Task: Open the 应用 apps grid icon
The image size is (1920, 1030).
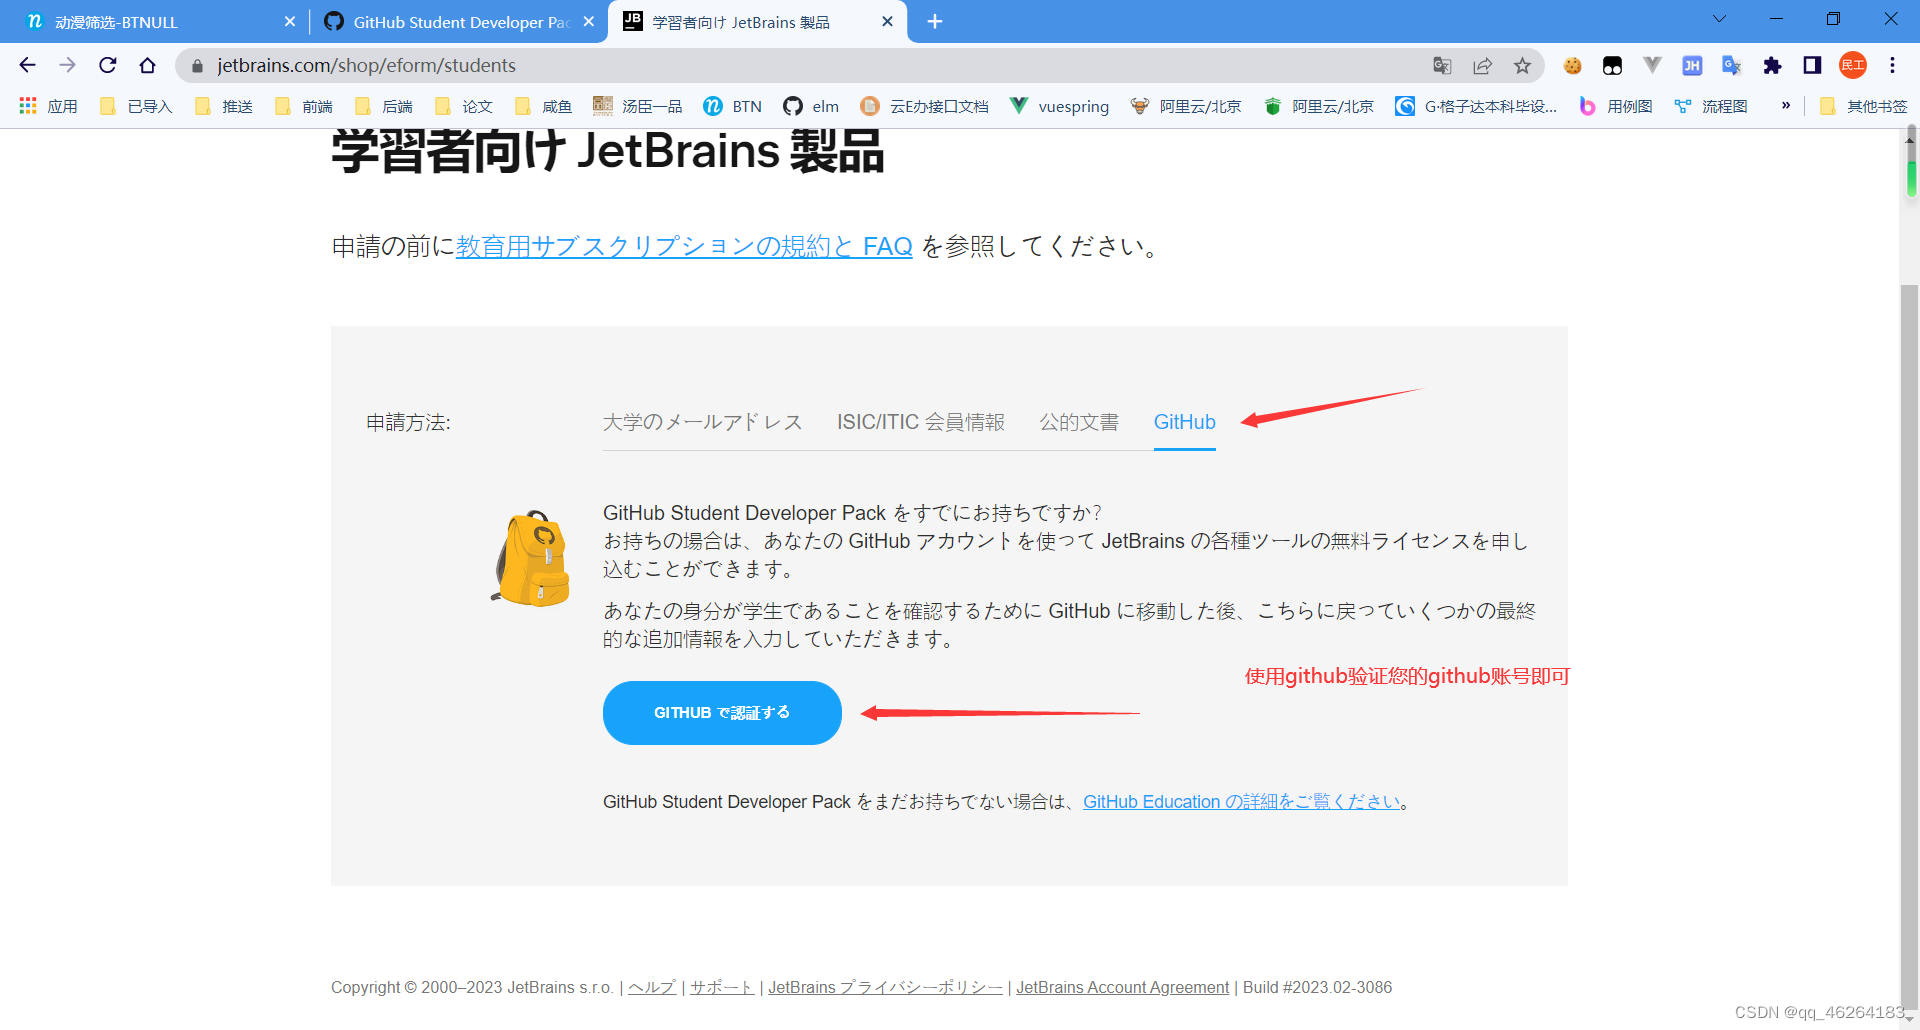Action: point(27,106)
